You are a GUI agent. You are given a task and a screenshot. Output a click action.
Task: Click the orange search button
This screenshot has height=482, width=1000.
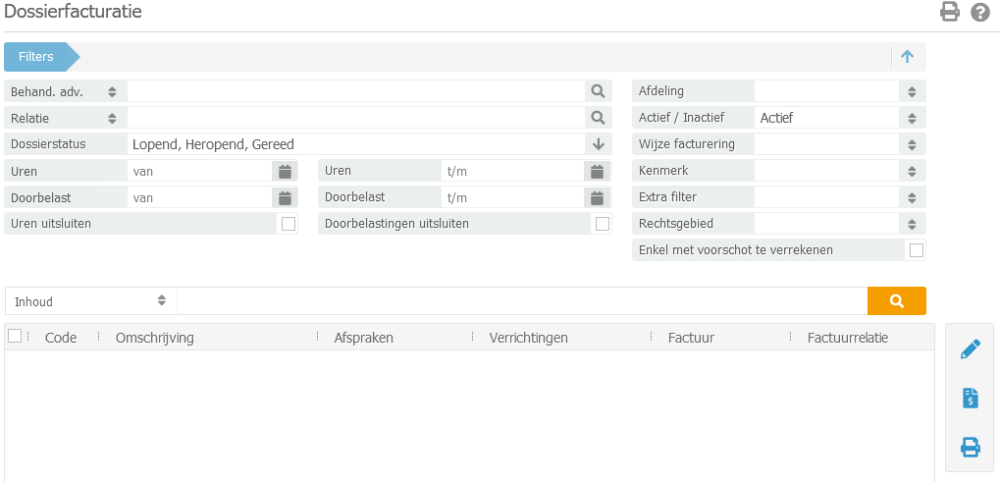click(896, 301)
